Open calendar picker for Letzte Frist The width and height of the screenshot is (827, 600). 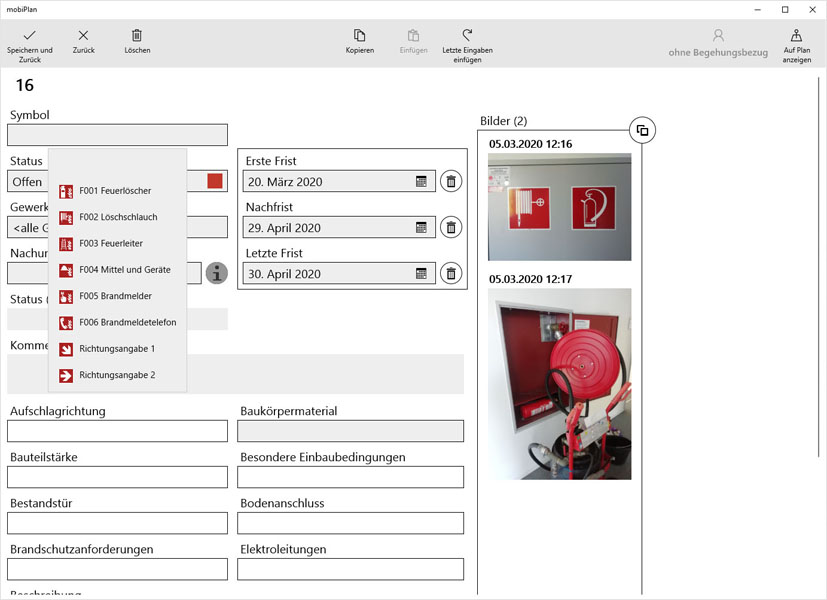pyautogui.click(x=421, y=273)
